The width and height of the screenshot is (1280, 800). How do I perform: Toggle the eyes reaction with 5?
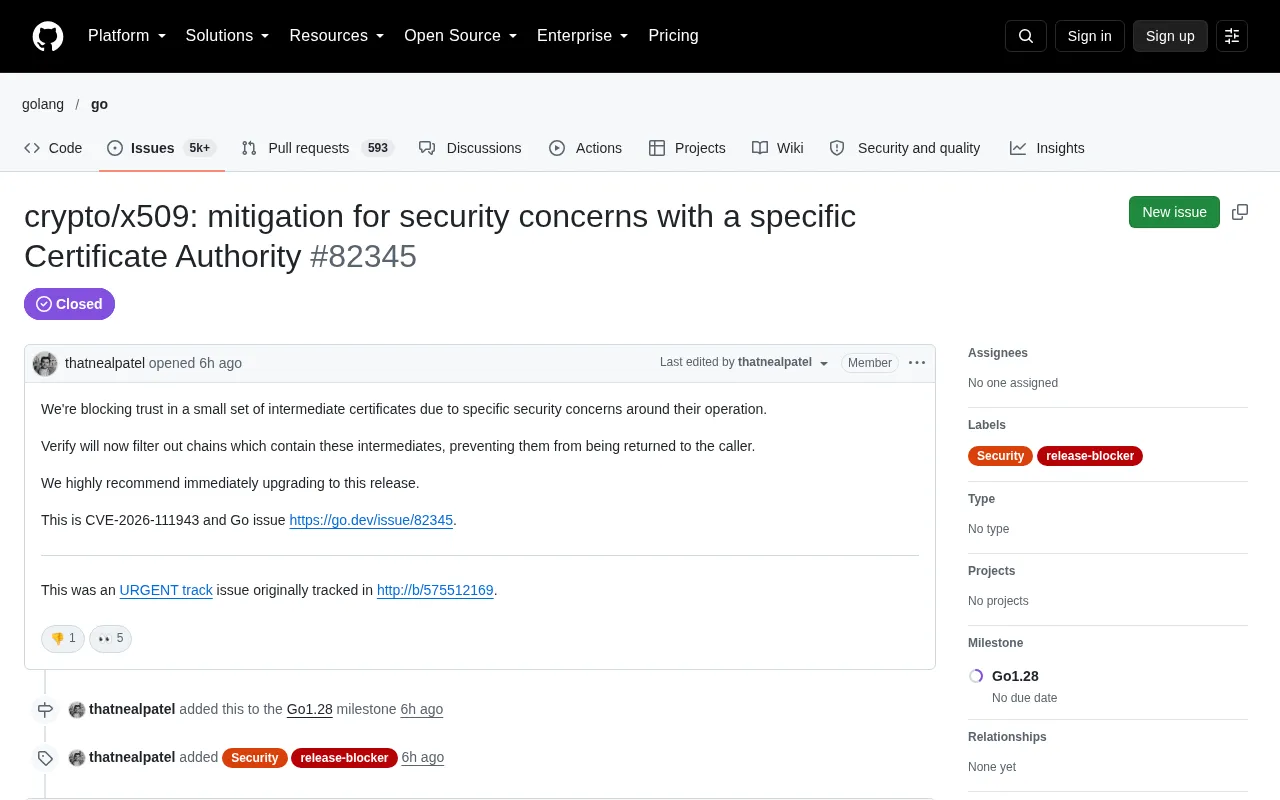(110, 638)
